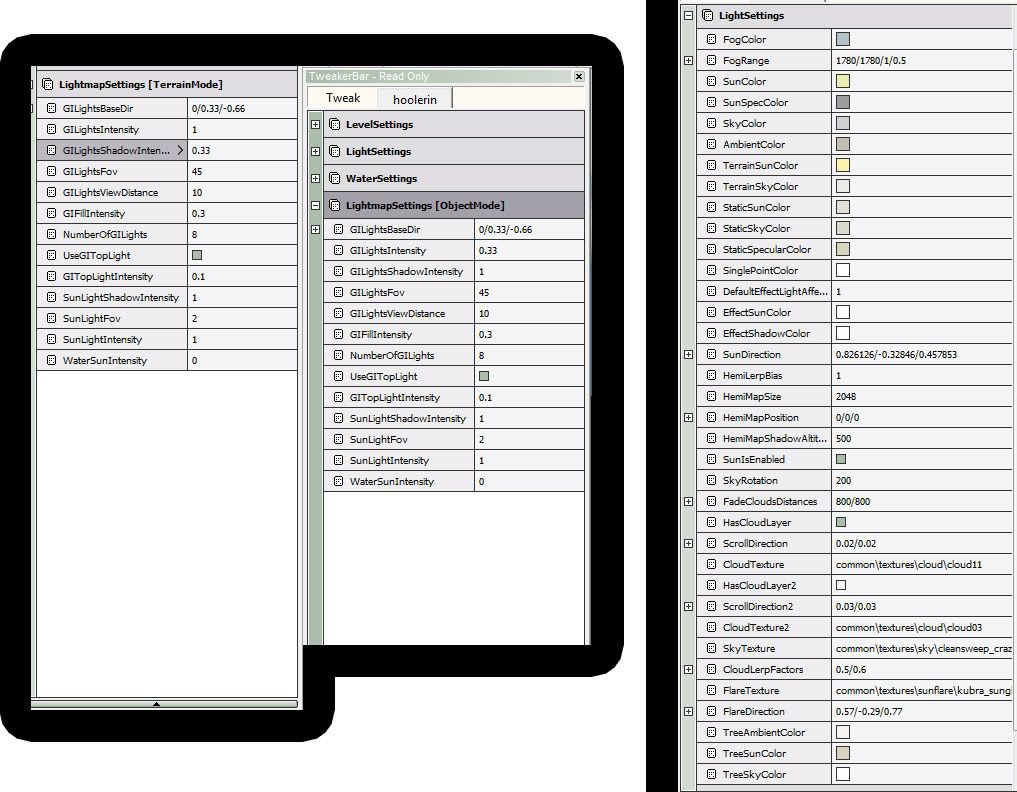Click the property icon beside SkyTexture
1017x792 pixels.
[711, 649]
